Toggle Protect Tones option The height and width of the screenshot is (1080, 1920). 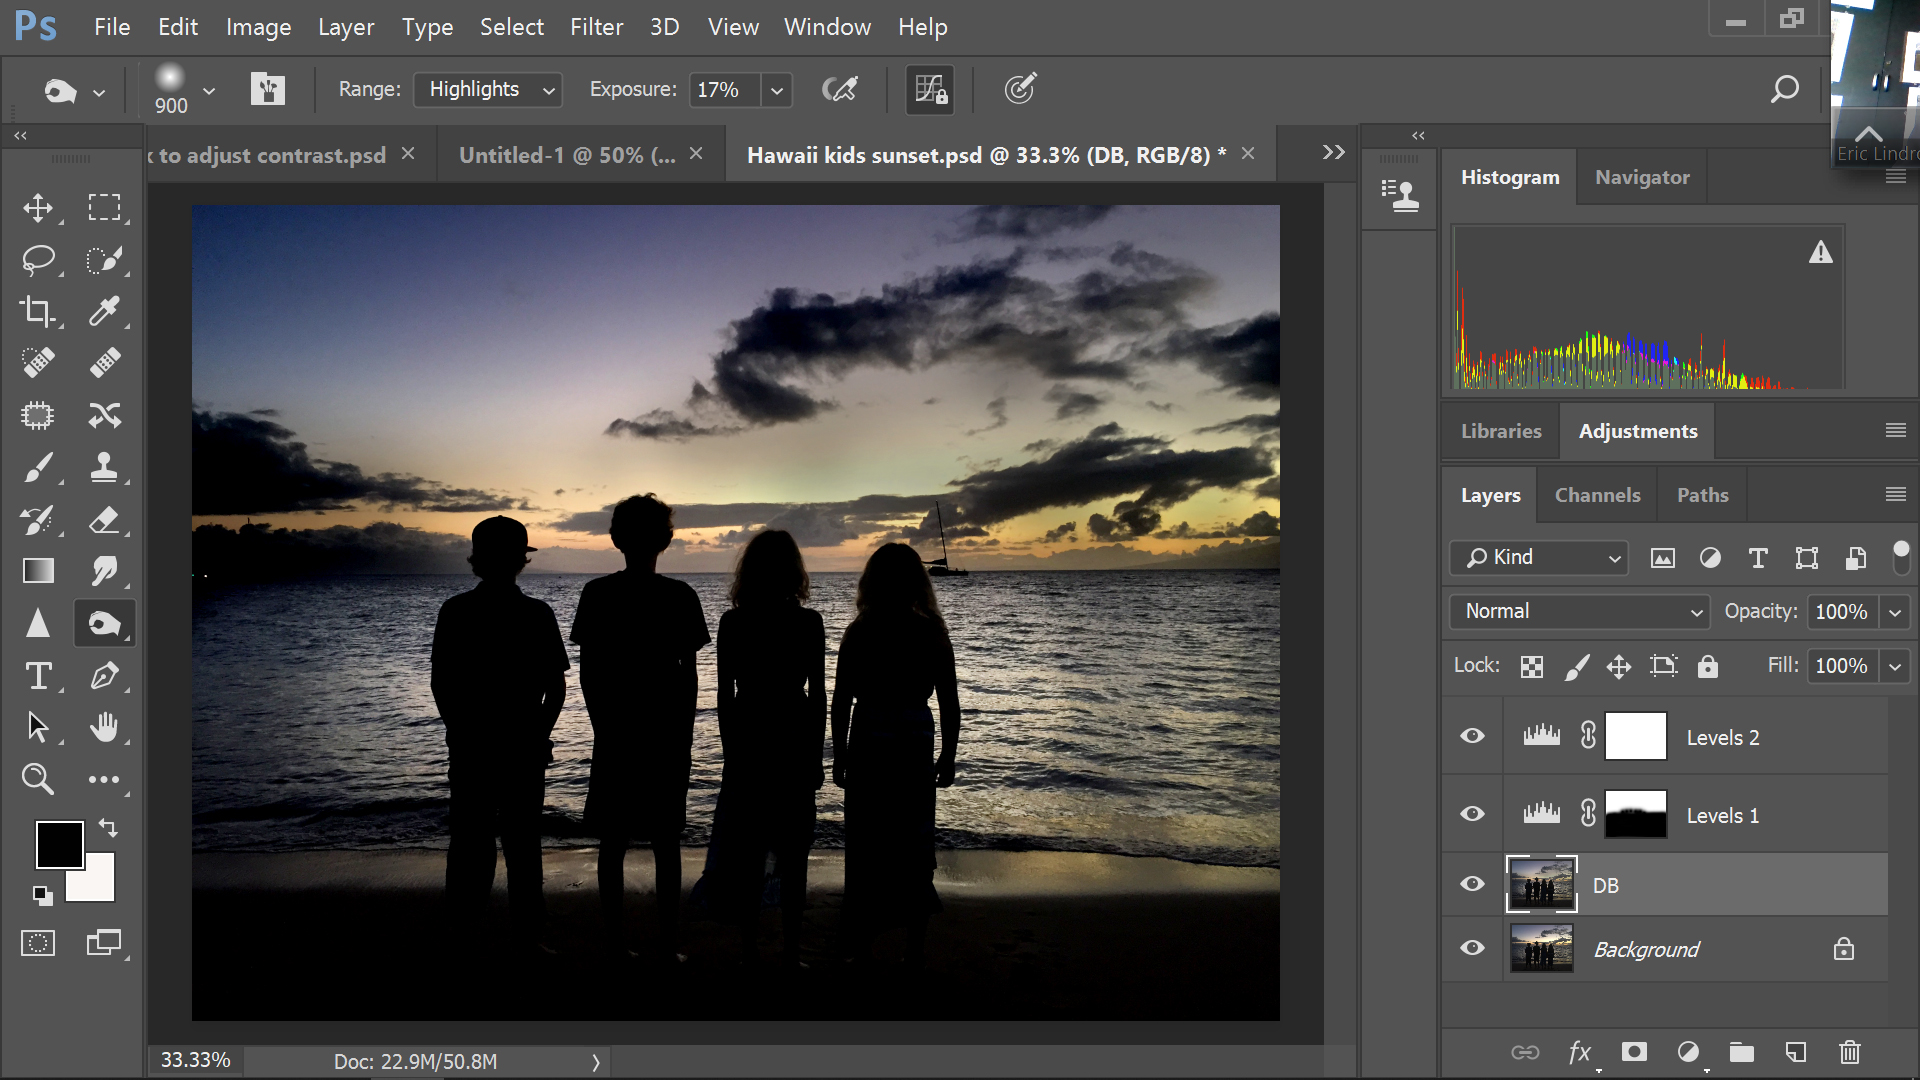tap(930, 89)
